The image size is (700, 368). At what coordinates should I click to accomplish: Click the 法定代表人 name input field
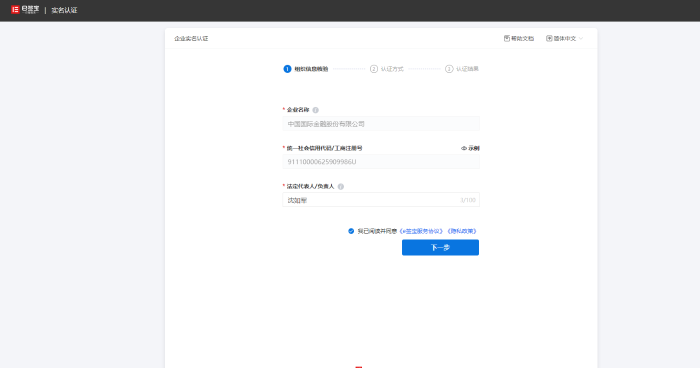tap(381, 200)
